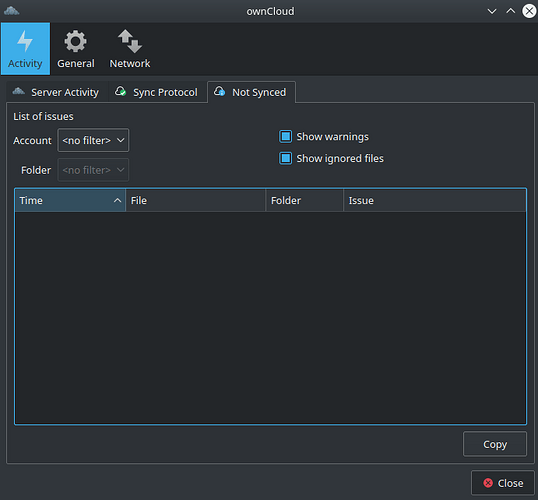Switch to the Server Activity tab

[57, 92]
